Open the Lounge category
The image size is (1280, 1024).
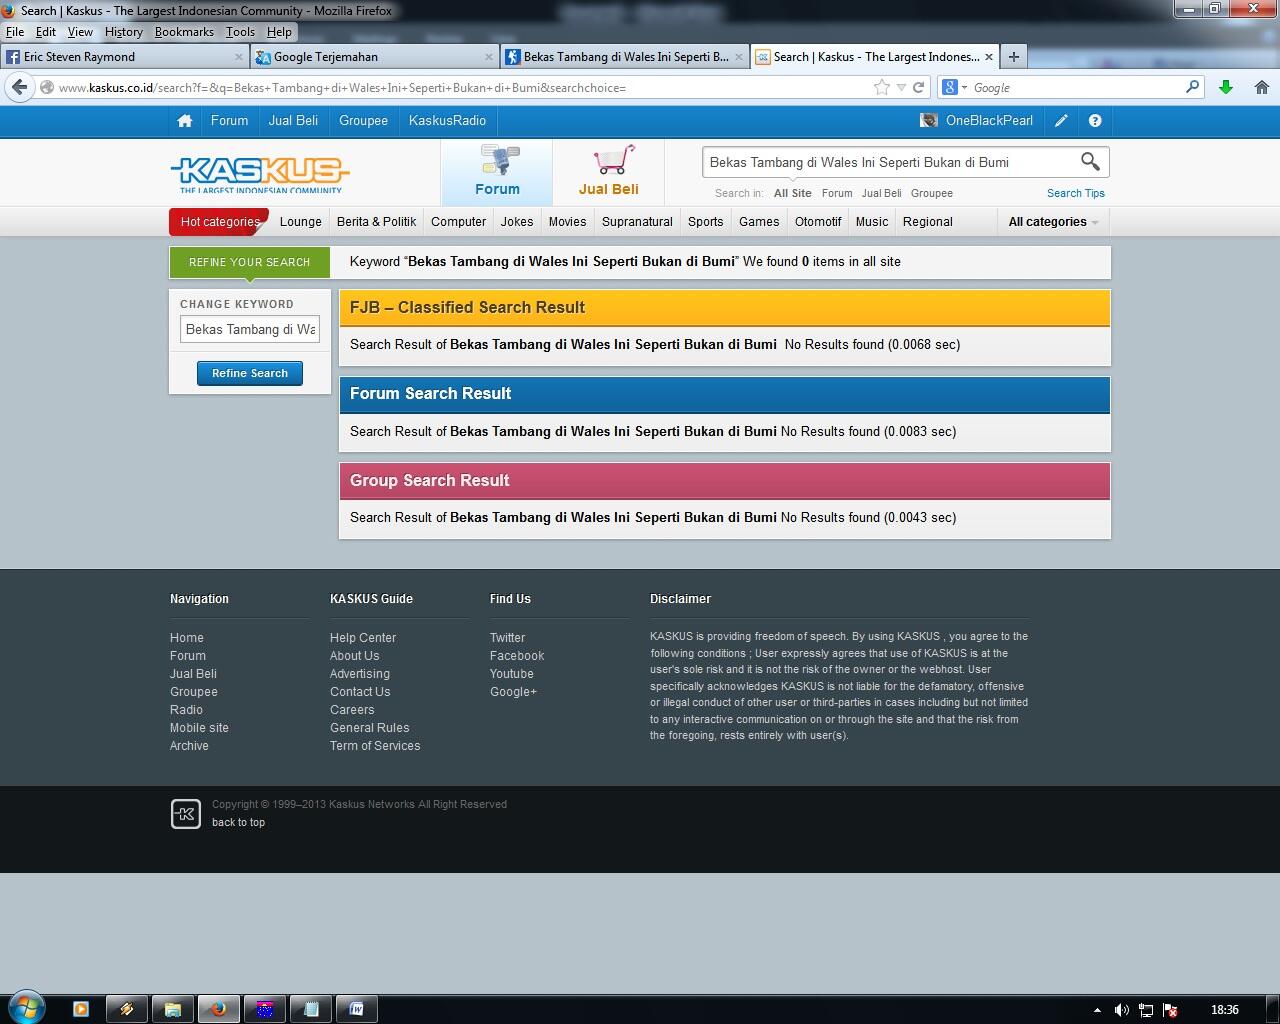(301, 222)
